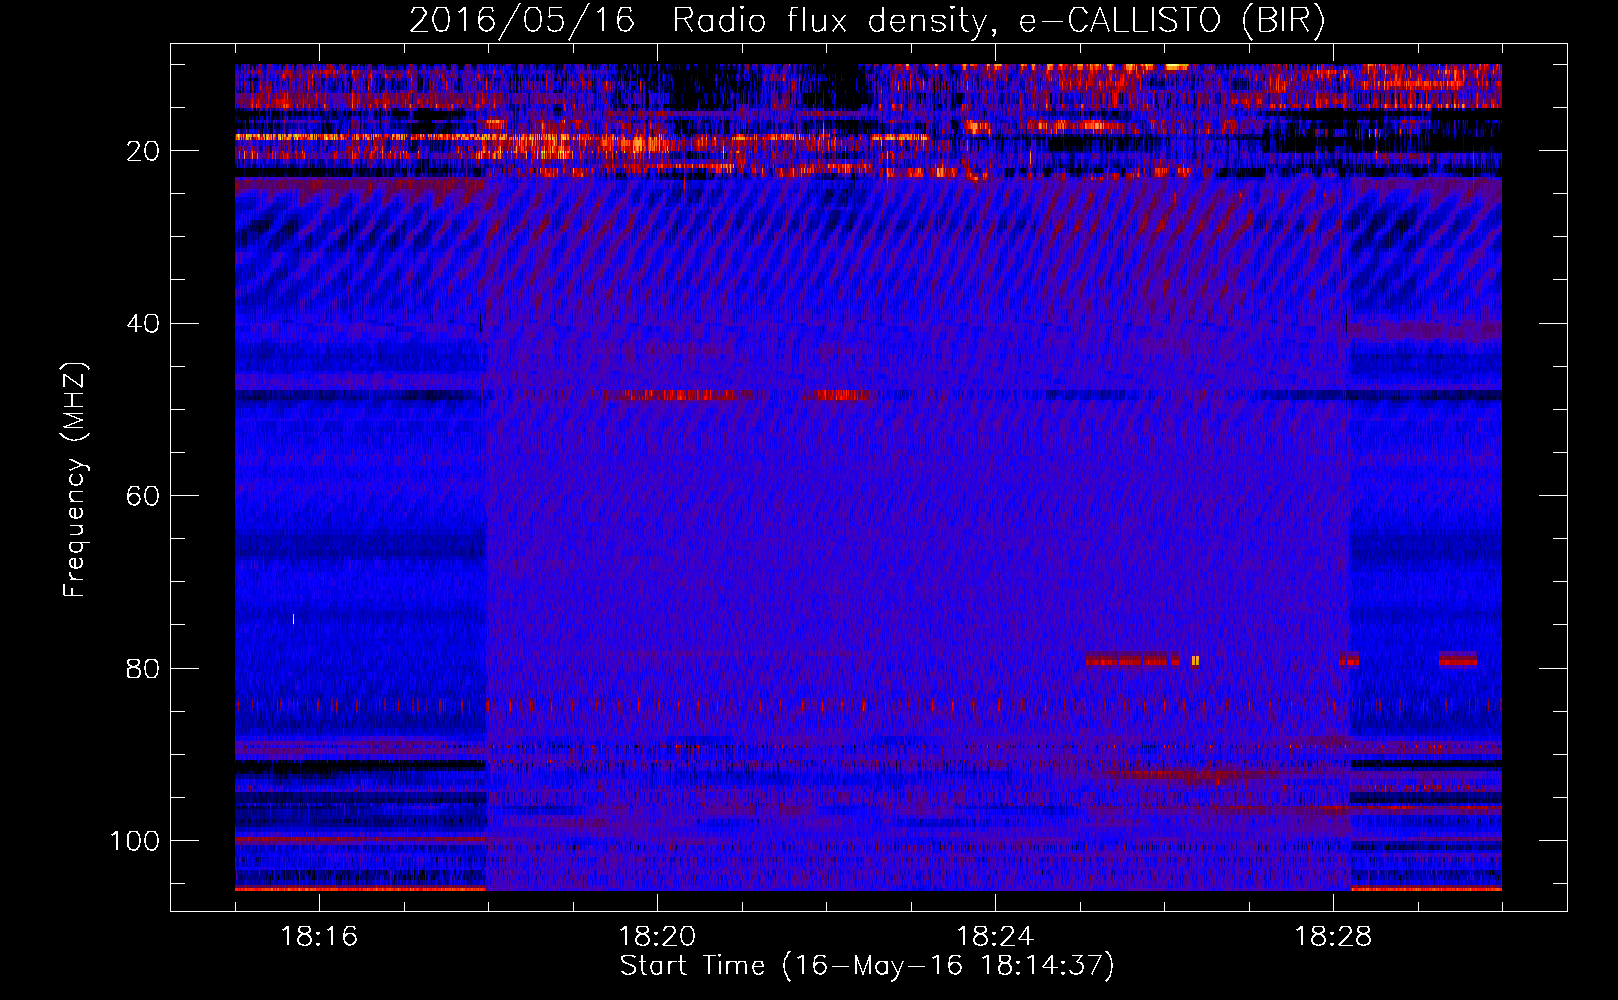
Task: Click the date "2016/05/16" in the title
Action: pos(522,21)
